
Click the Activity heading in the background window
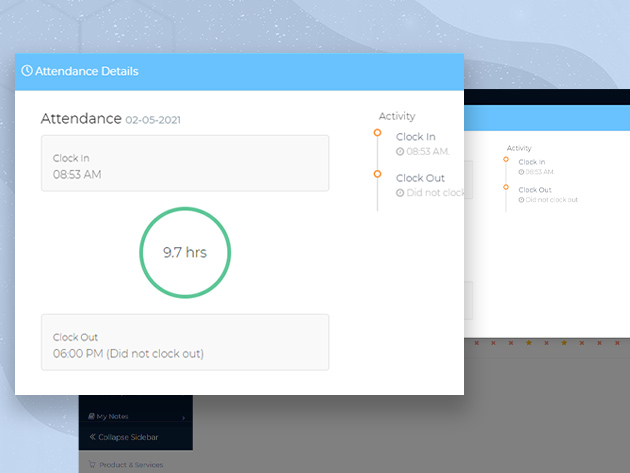click(x=519, y=148)
